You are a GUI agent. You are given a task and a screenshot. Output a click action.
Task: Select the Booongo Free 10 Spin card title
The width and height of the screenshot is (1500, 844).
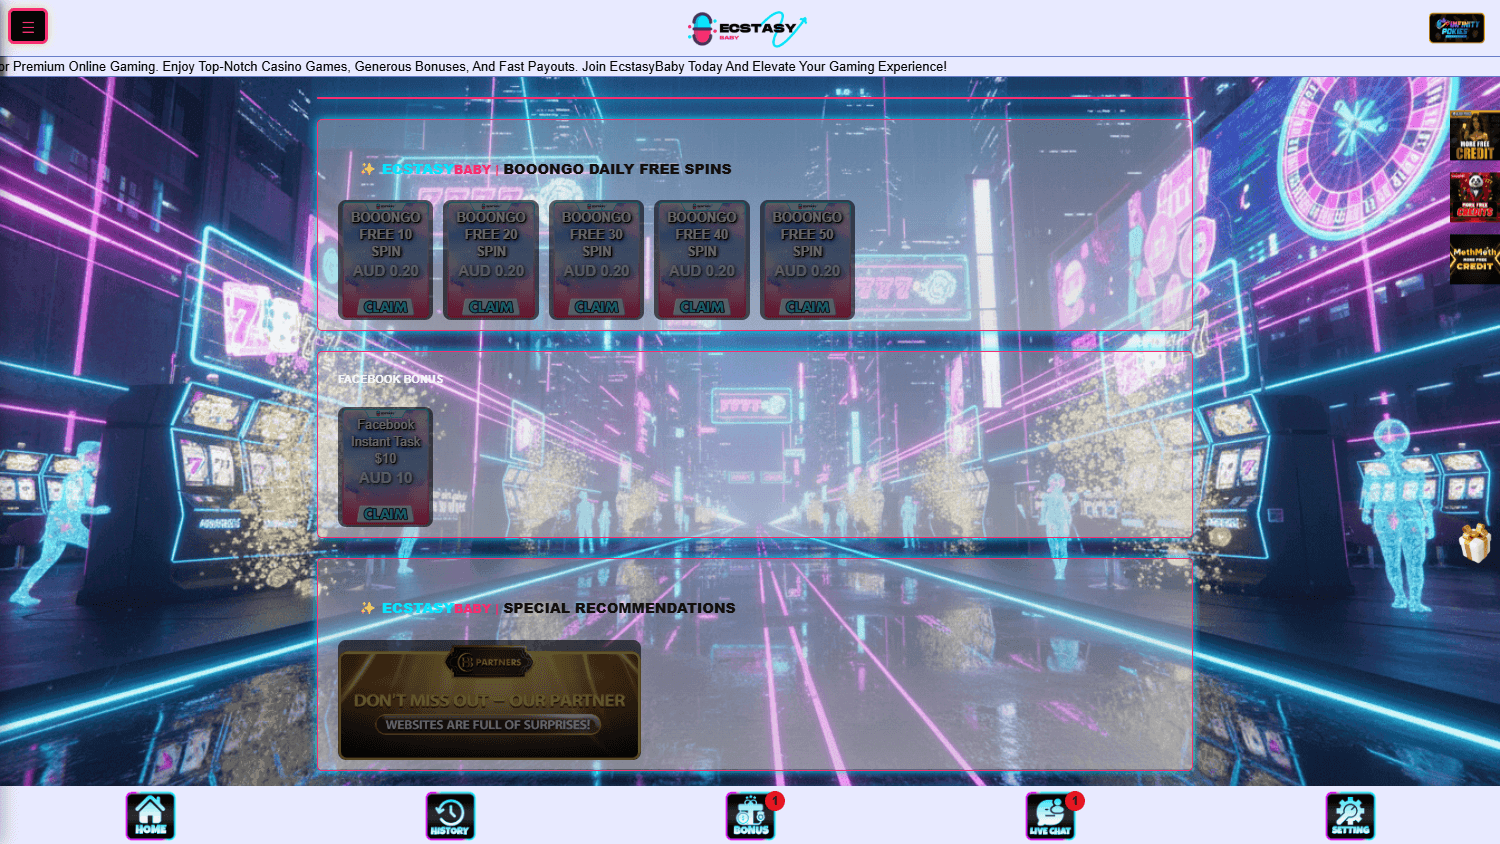click(386, 234)
